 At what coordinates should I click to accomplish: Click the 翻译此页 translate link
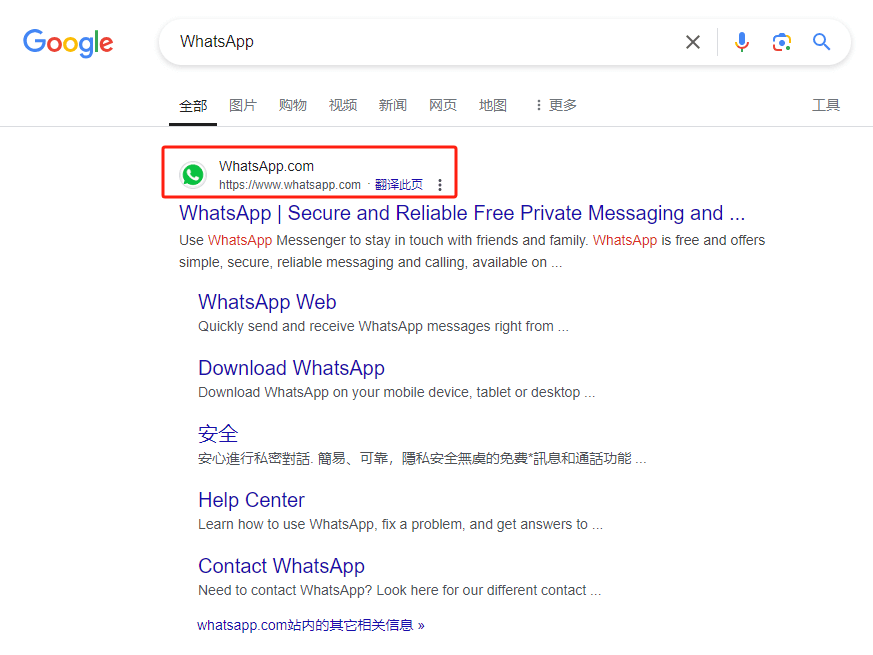(399, 185)
